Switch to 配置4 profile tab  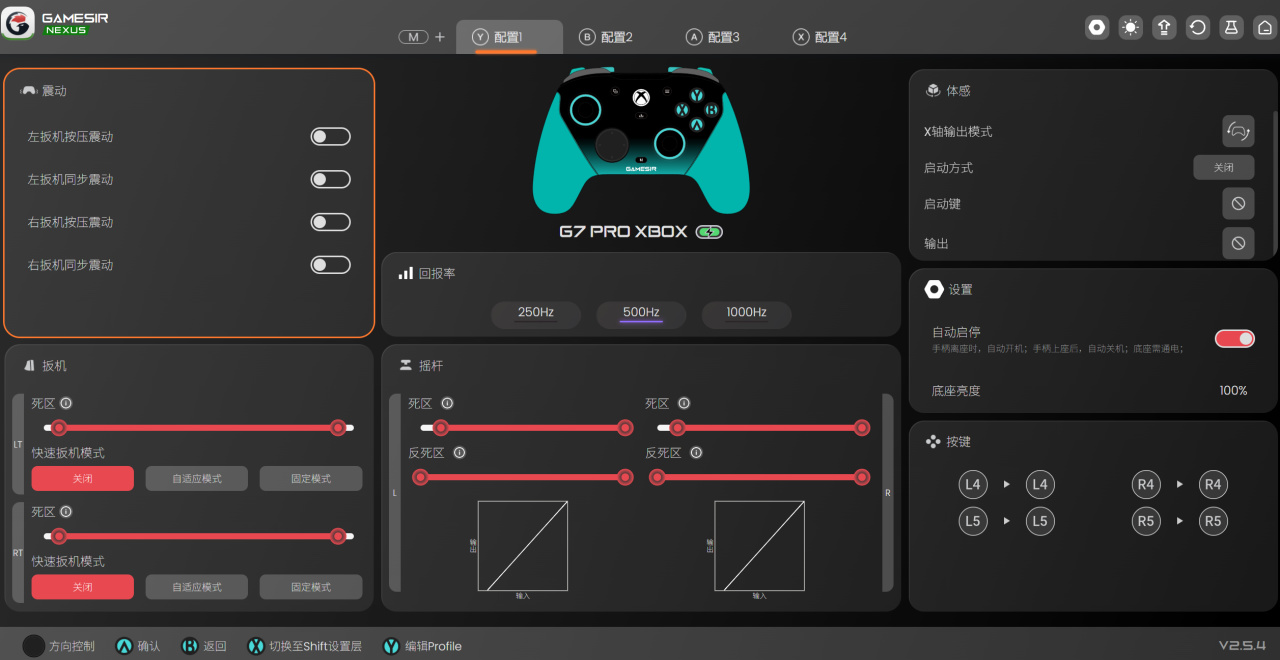(820, 37)
